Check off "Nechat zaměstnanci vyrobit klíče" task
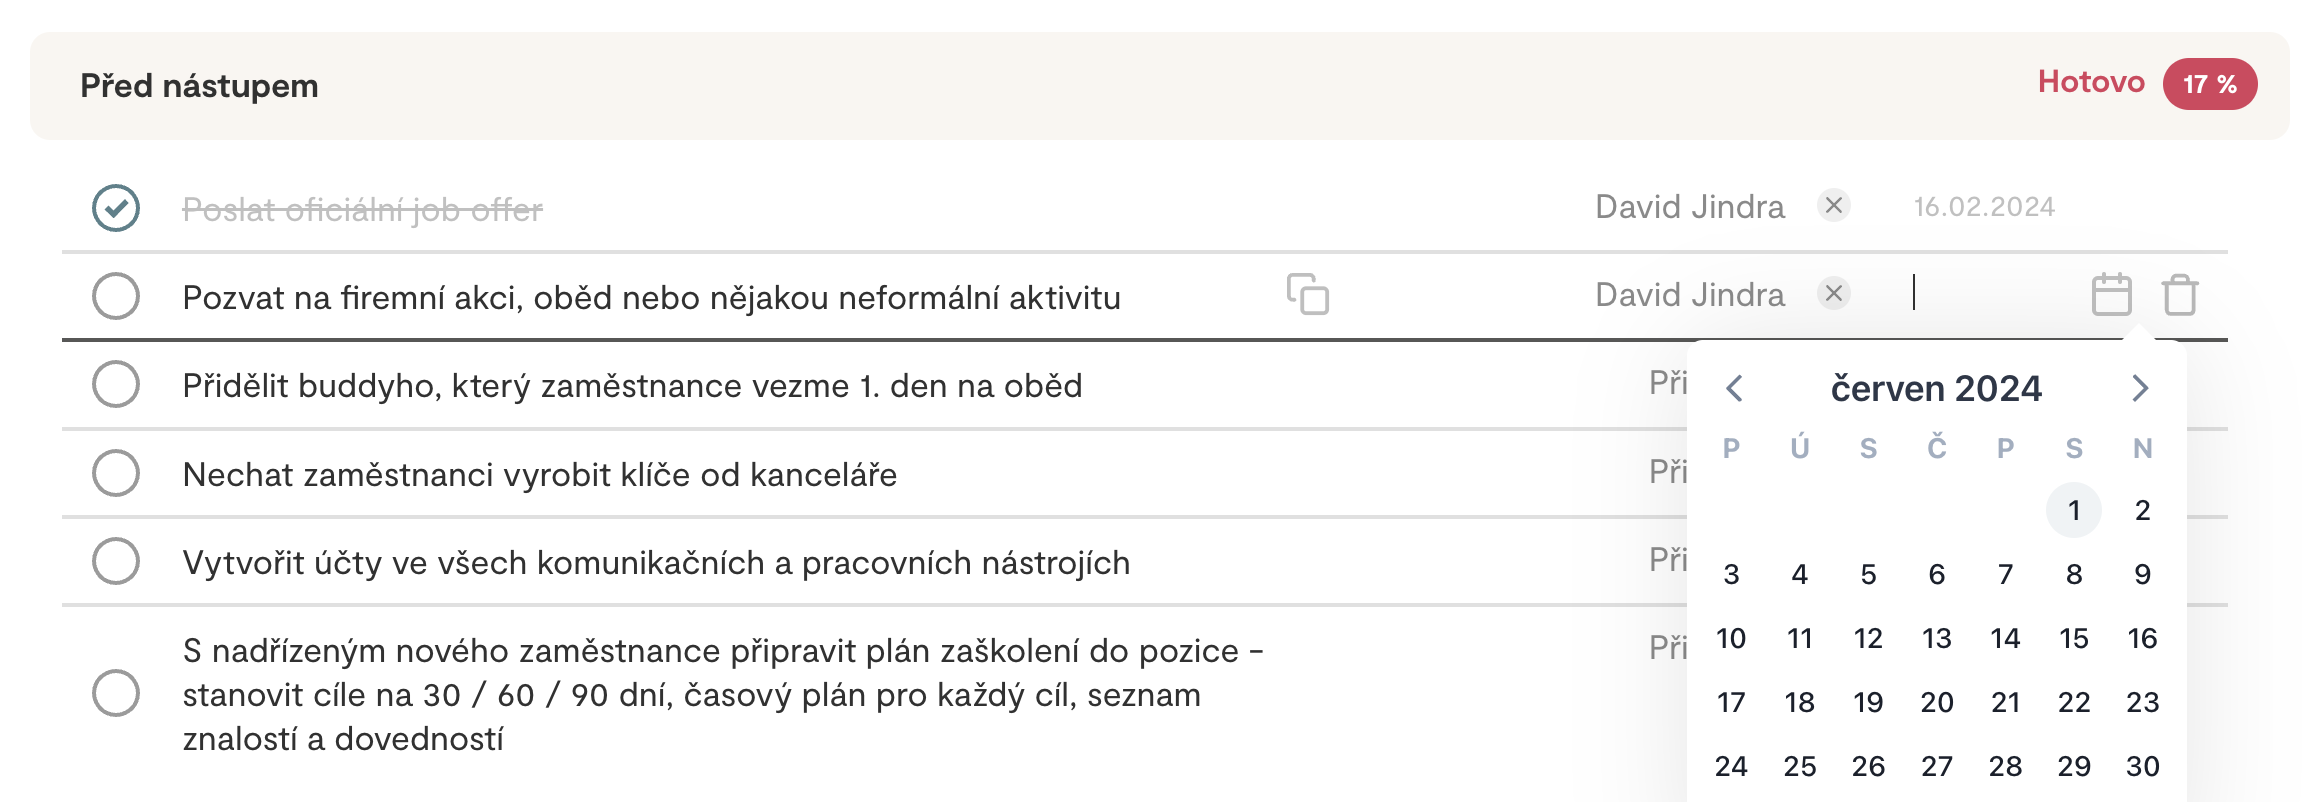 116,473
